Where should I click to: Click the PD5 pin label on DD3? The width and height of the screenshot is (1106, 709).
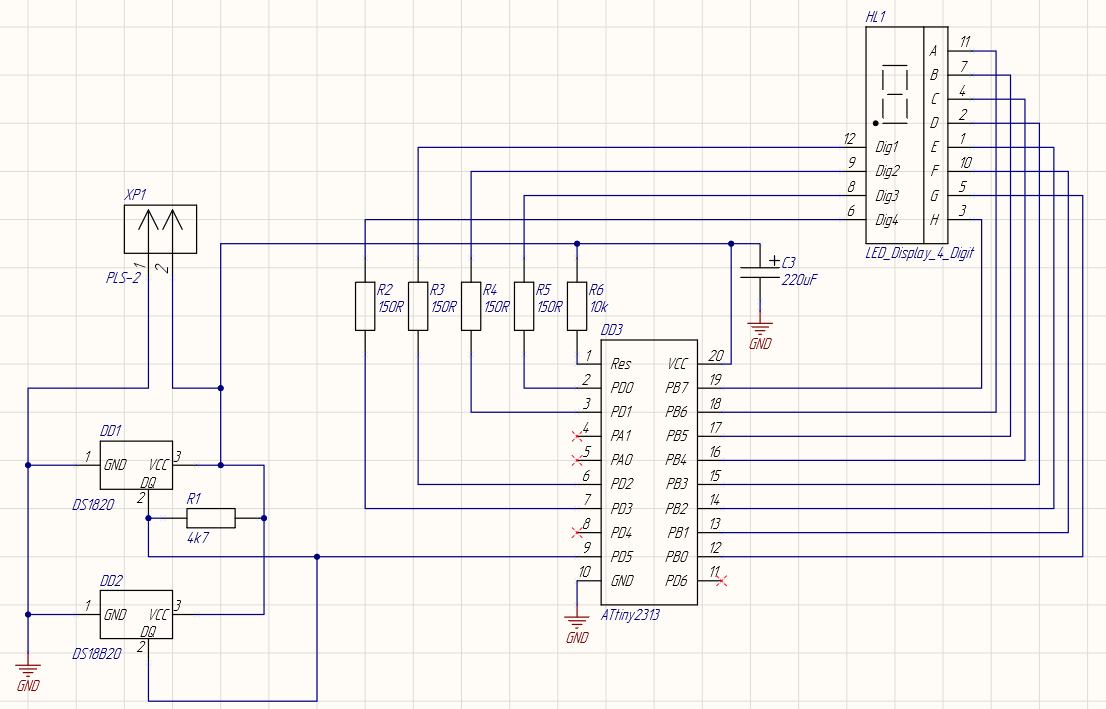[621, 557]
